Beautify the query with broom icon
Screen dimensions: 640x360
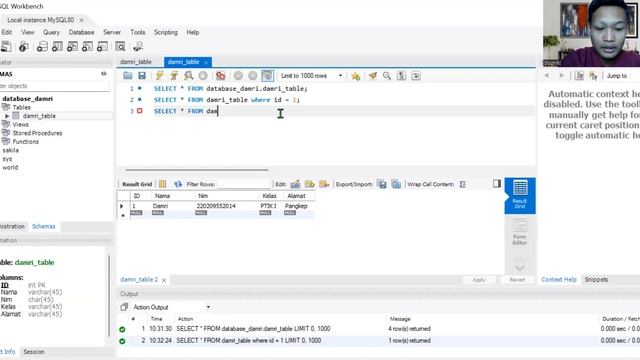click(x=373, y=76)
